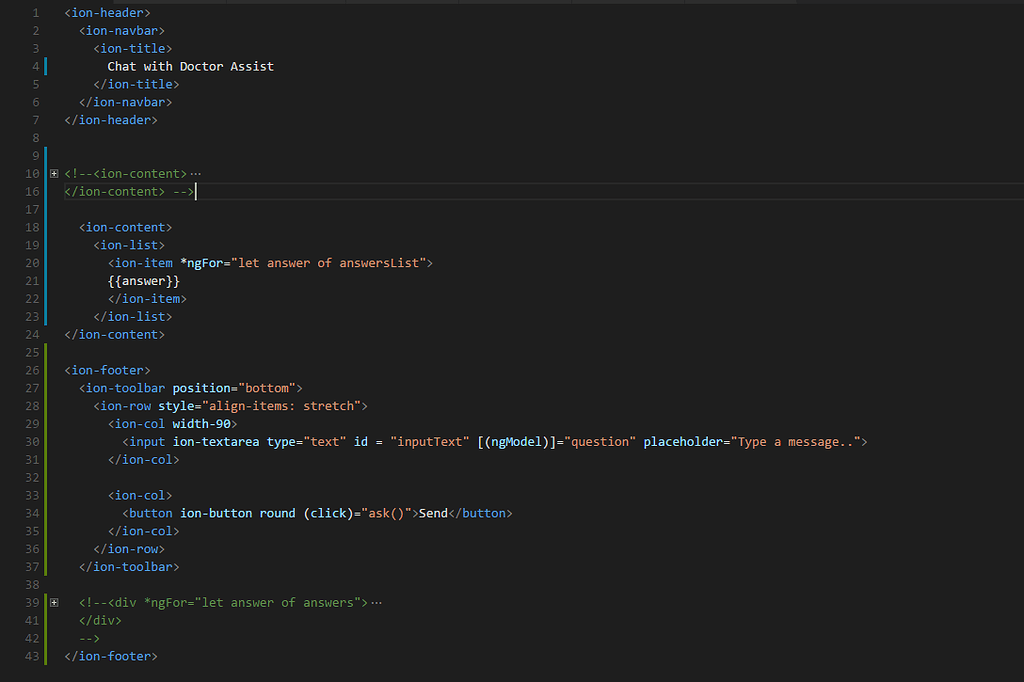Click the {{answer}} interpolation text

point(144,281)
